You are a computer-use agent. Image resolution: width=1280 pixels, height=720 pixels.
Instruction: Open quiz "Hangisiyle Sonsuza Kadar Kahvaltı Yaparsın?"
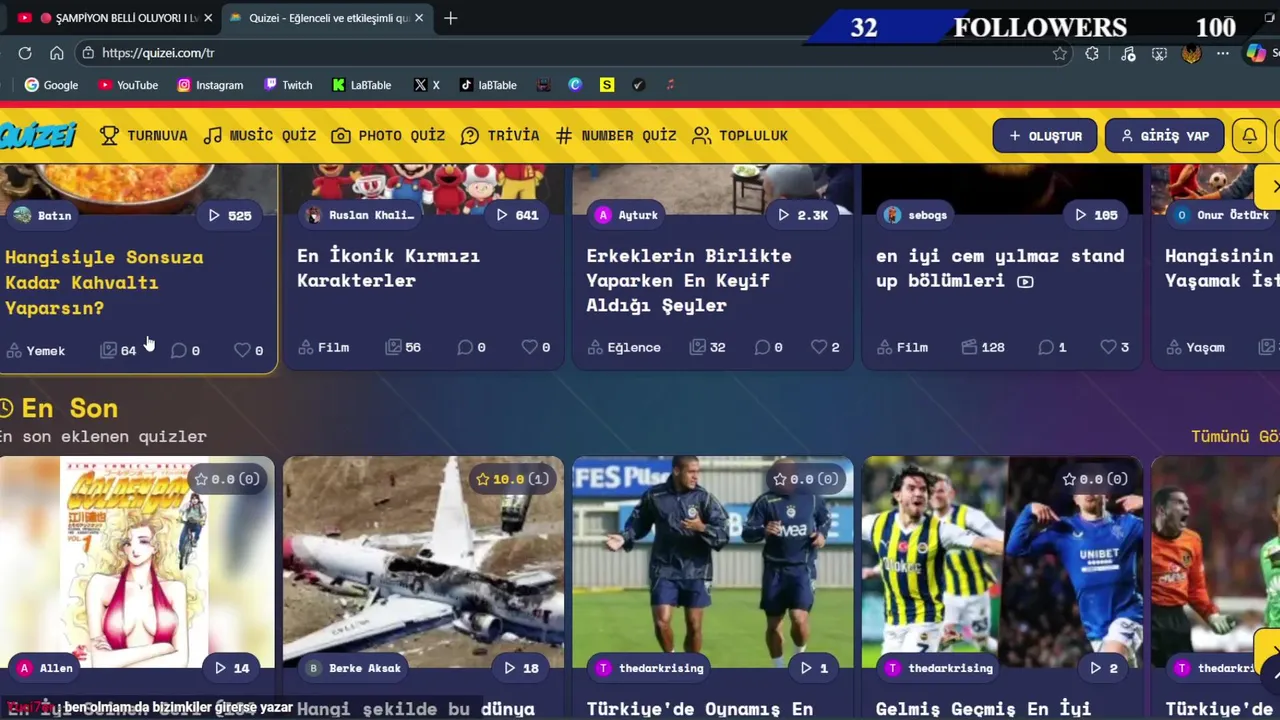click(x=104, y=282)
